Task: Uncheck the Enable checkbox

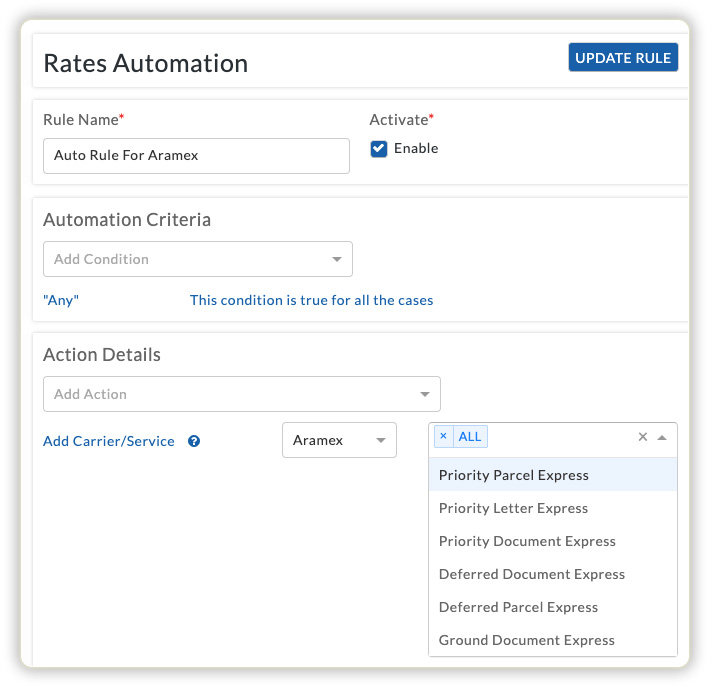Action: coord(379,149)
